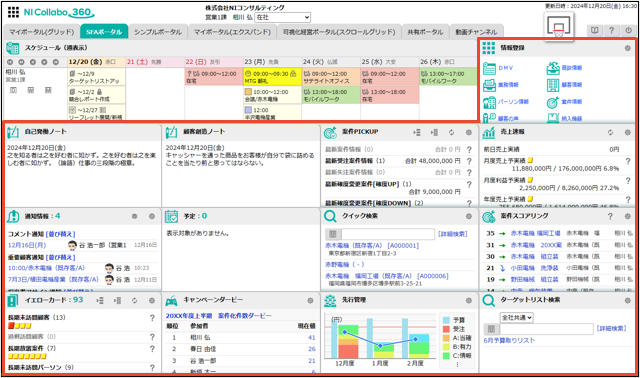Click the schedule calendar icon in スケジュール header
Screen dimensions: 640x378
pos(13,48)
